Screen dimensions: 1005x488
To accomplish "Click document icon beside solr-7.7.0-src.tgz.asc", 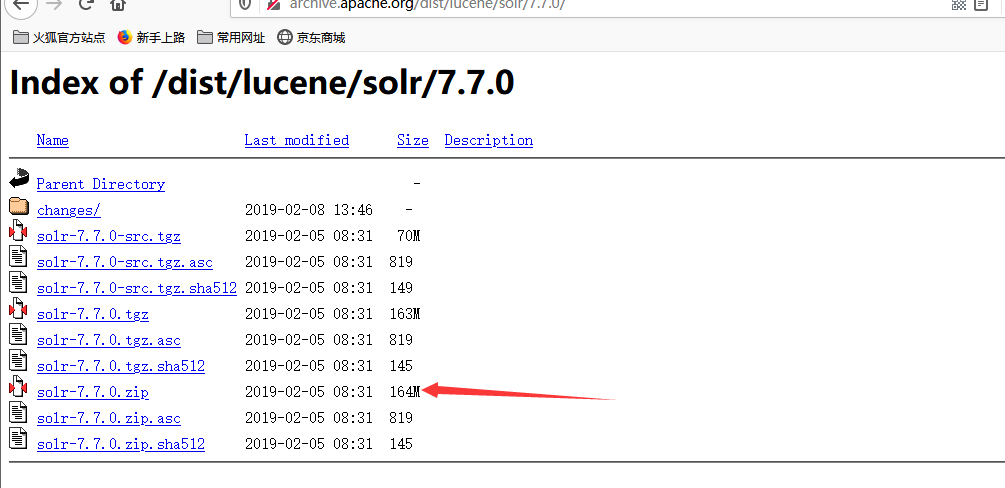I will tap(19, 257).
